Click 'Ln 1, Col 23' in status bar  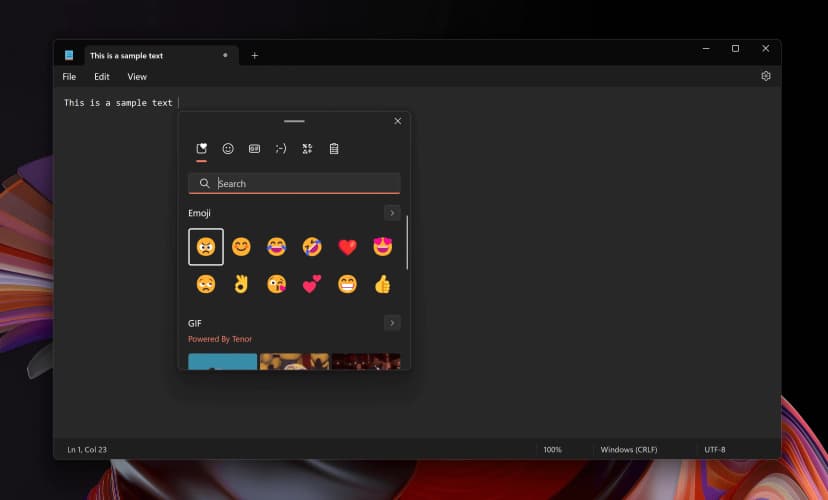pos(87,449)
